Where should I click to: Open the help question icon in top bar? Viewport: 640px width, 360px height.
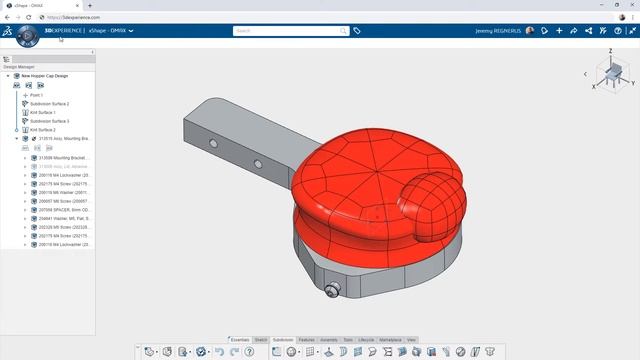[618, 31]
